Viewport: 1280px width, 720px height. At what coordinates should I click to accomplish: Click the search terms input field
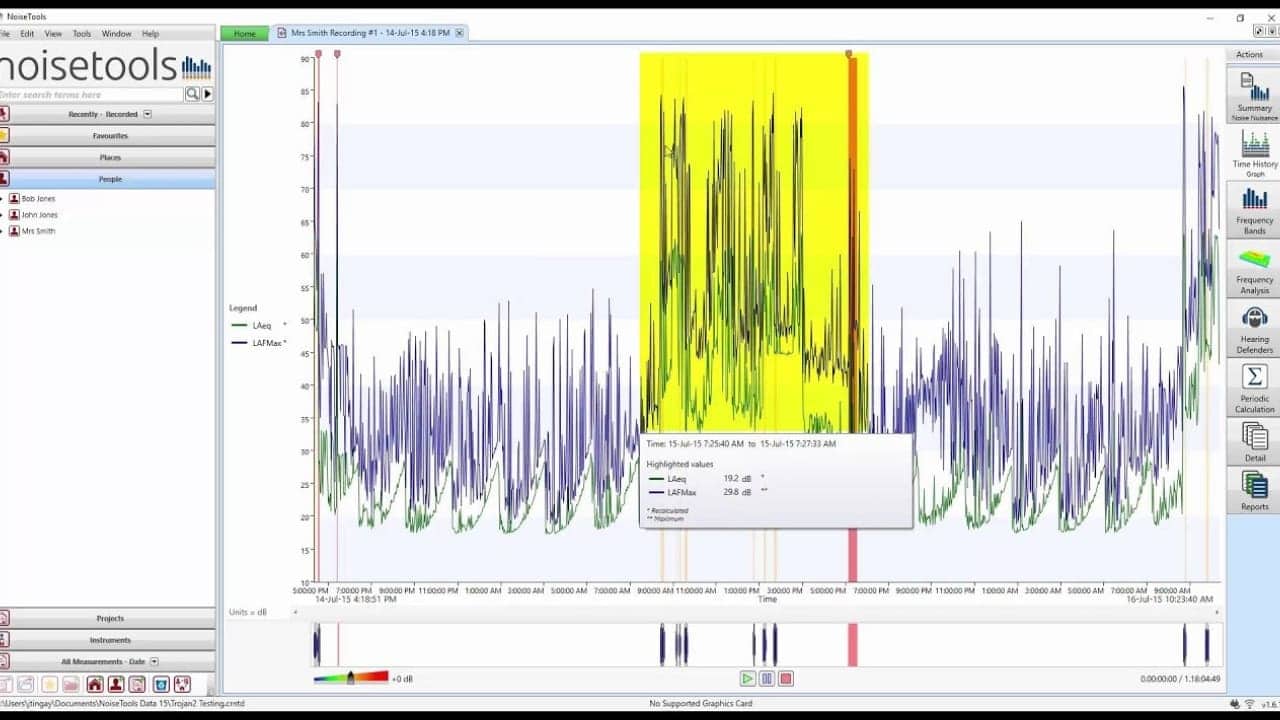coord(91,94)
